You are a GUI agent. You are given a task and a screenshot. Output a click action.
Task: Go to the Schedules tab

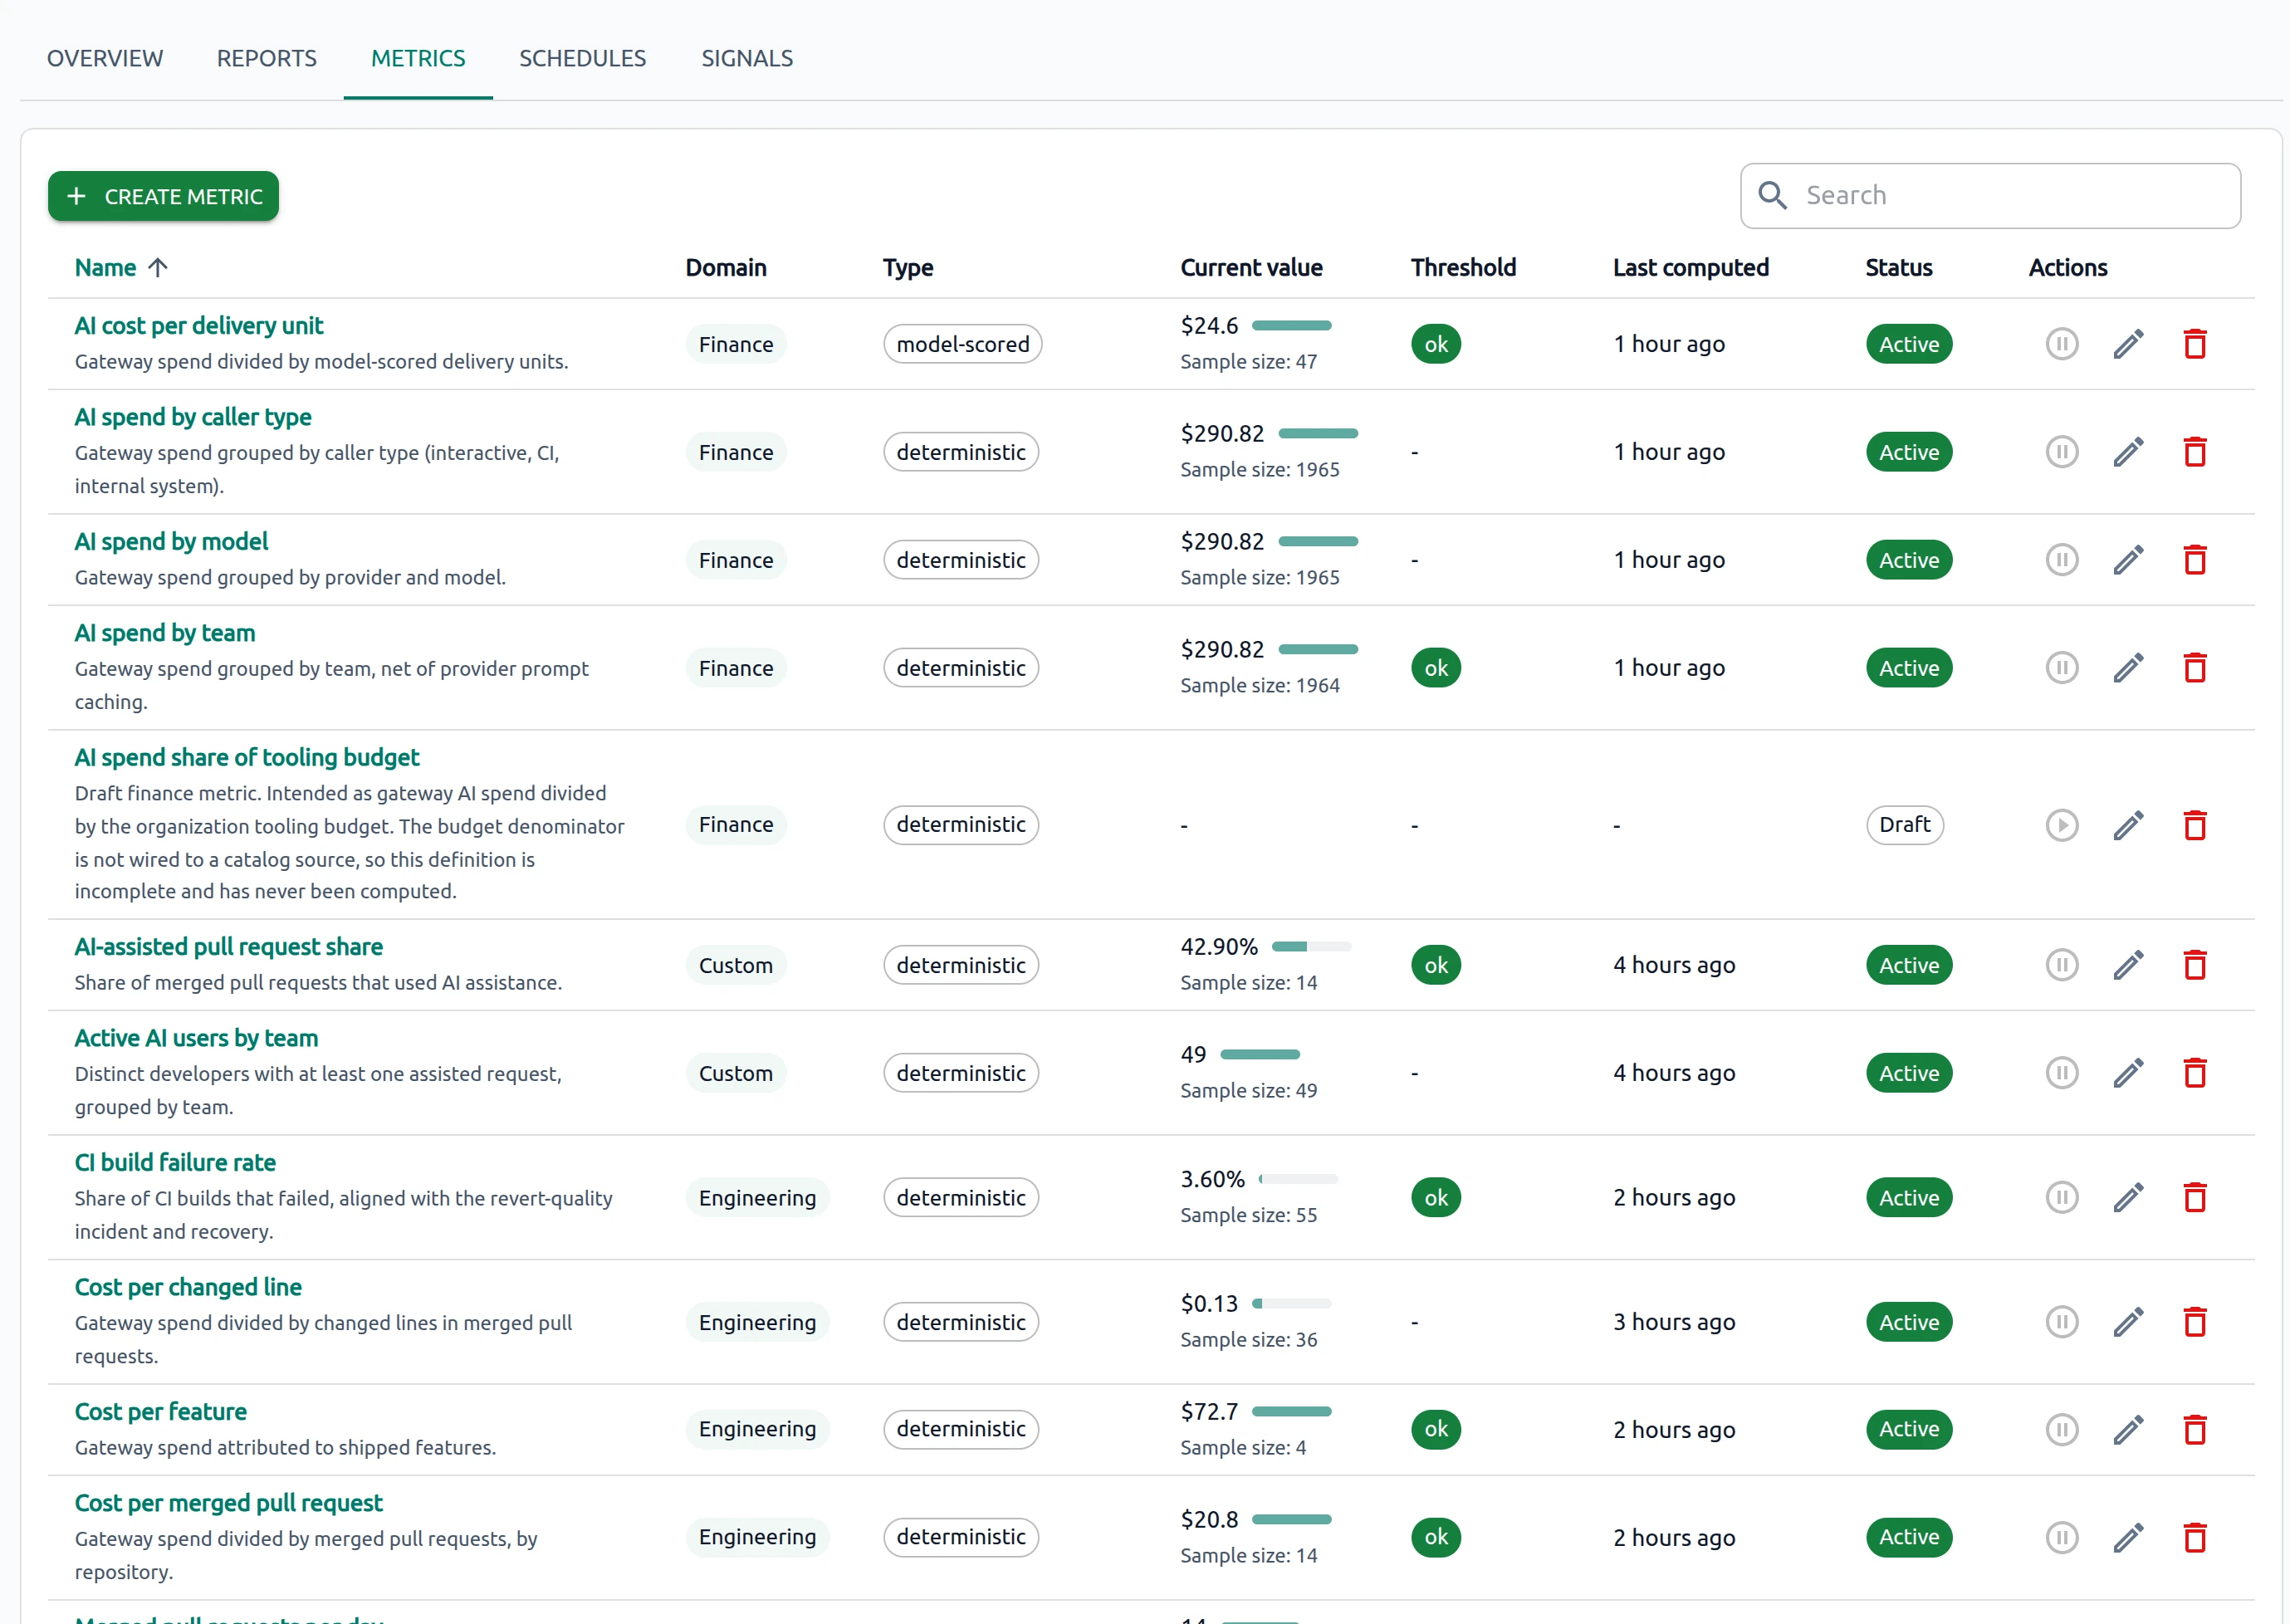[x=582, y=58]
